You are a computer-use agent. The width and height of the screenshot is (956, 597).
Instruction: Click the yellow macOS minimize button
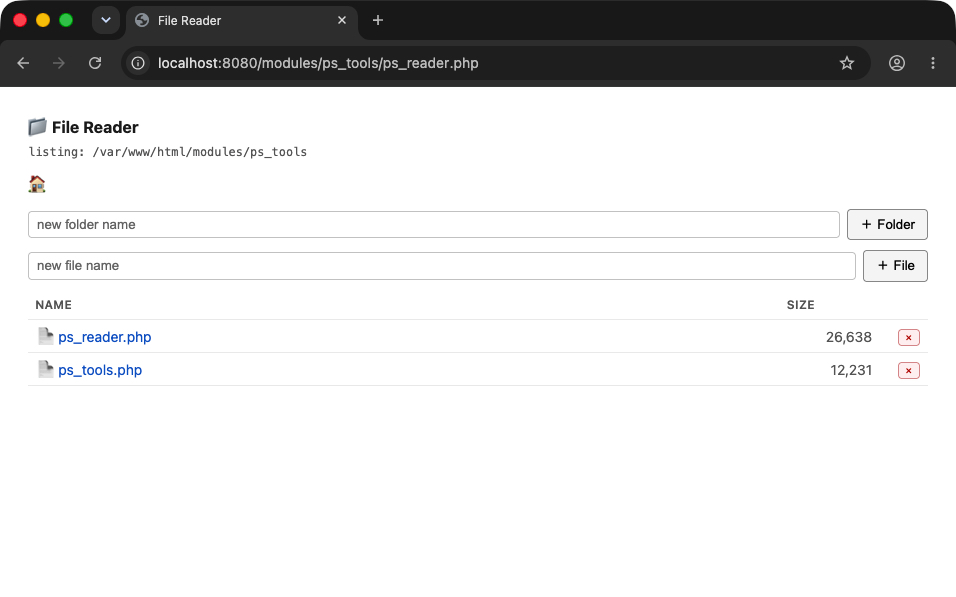(x=43, y=20)
